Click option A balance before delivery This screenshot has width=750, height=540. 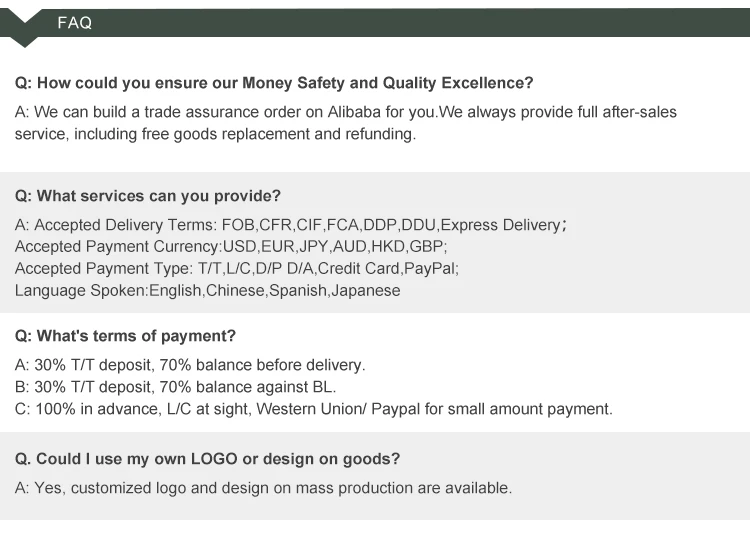coord(190,365)
